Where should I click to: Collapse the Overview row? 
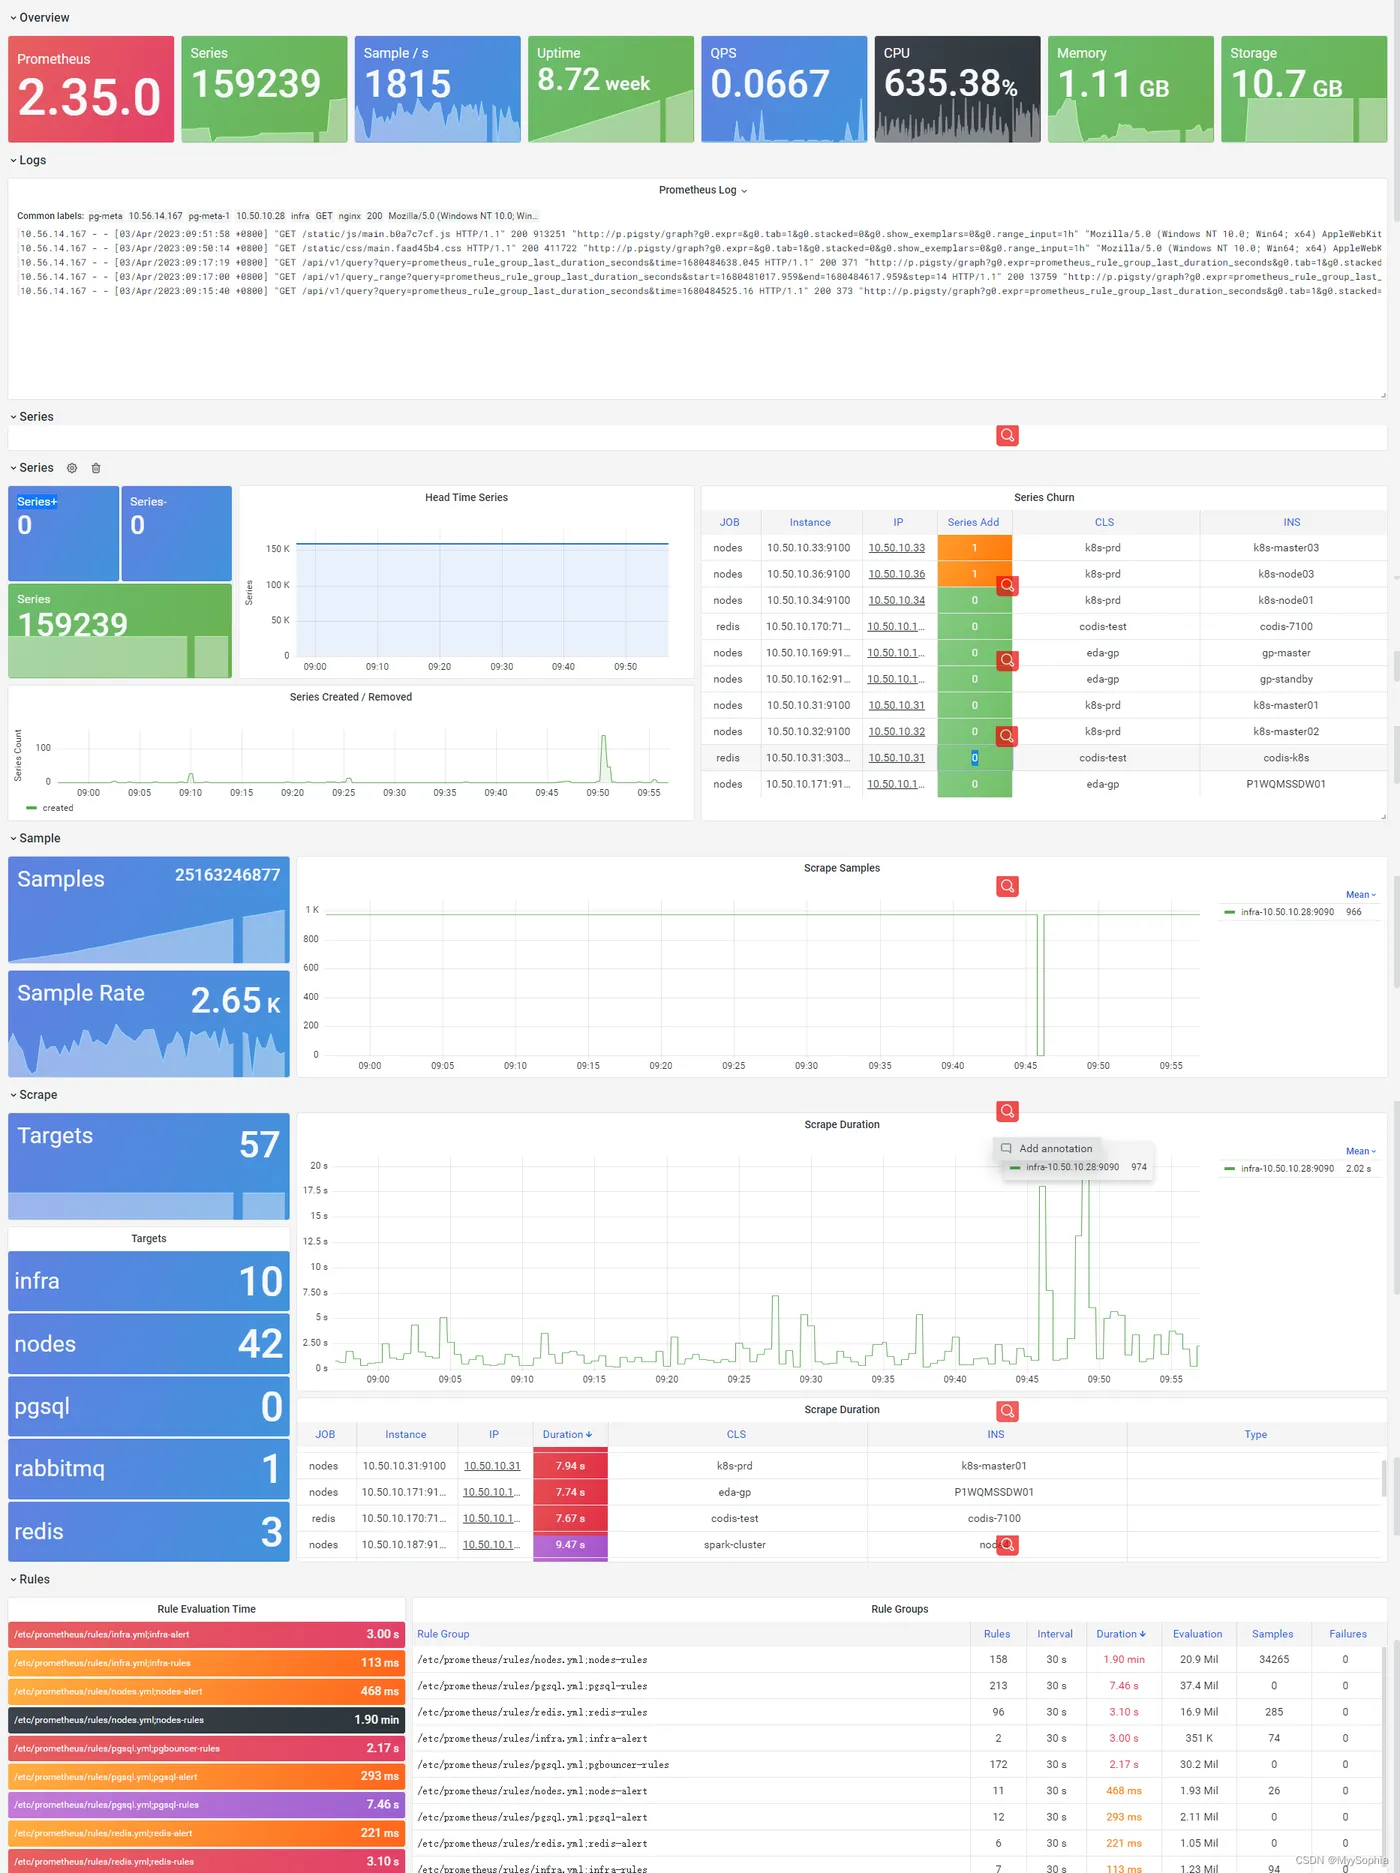40,17
